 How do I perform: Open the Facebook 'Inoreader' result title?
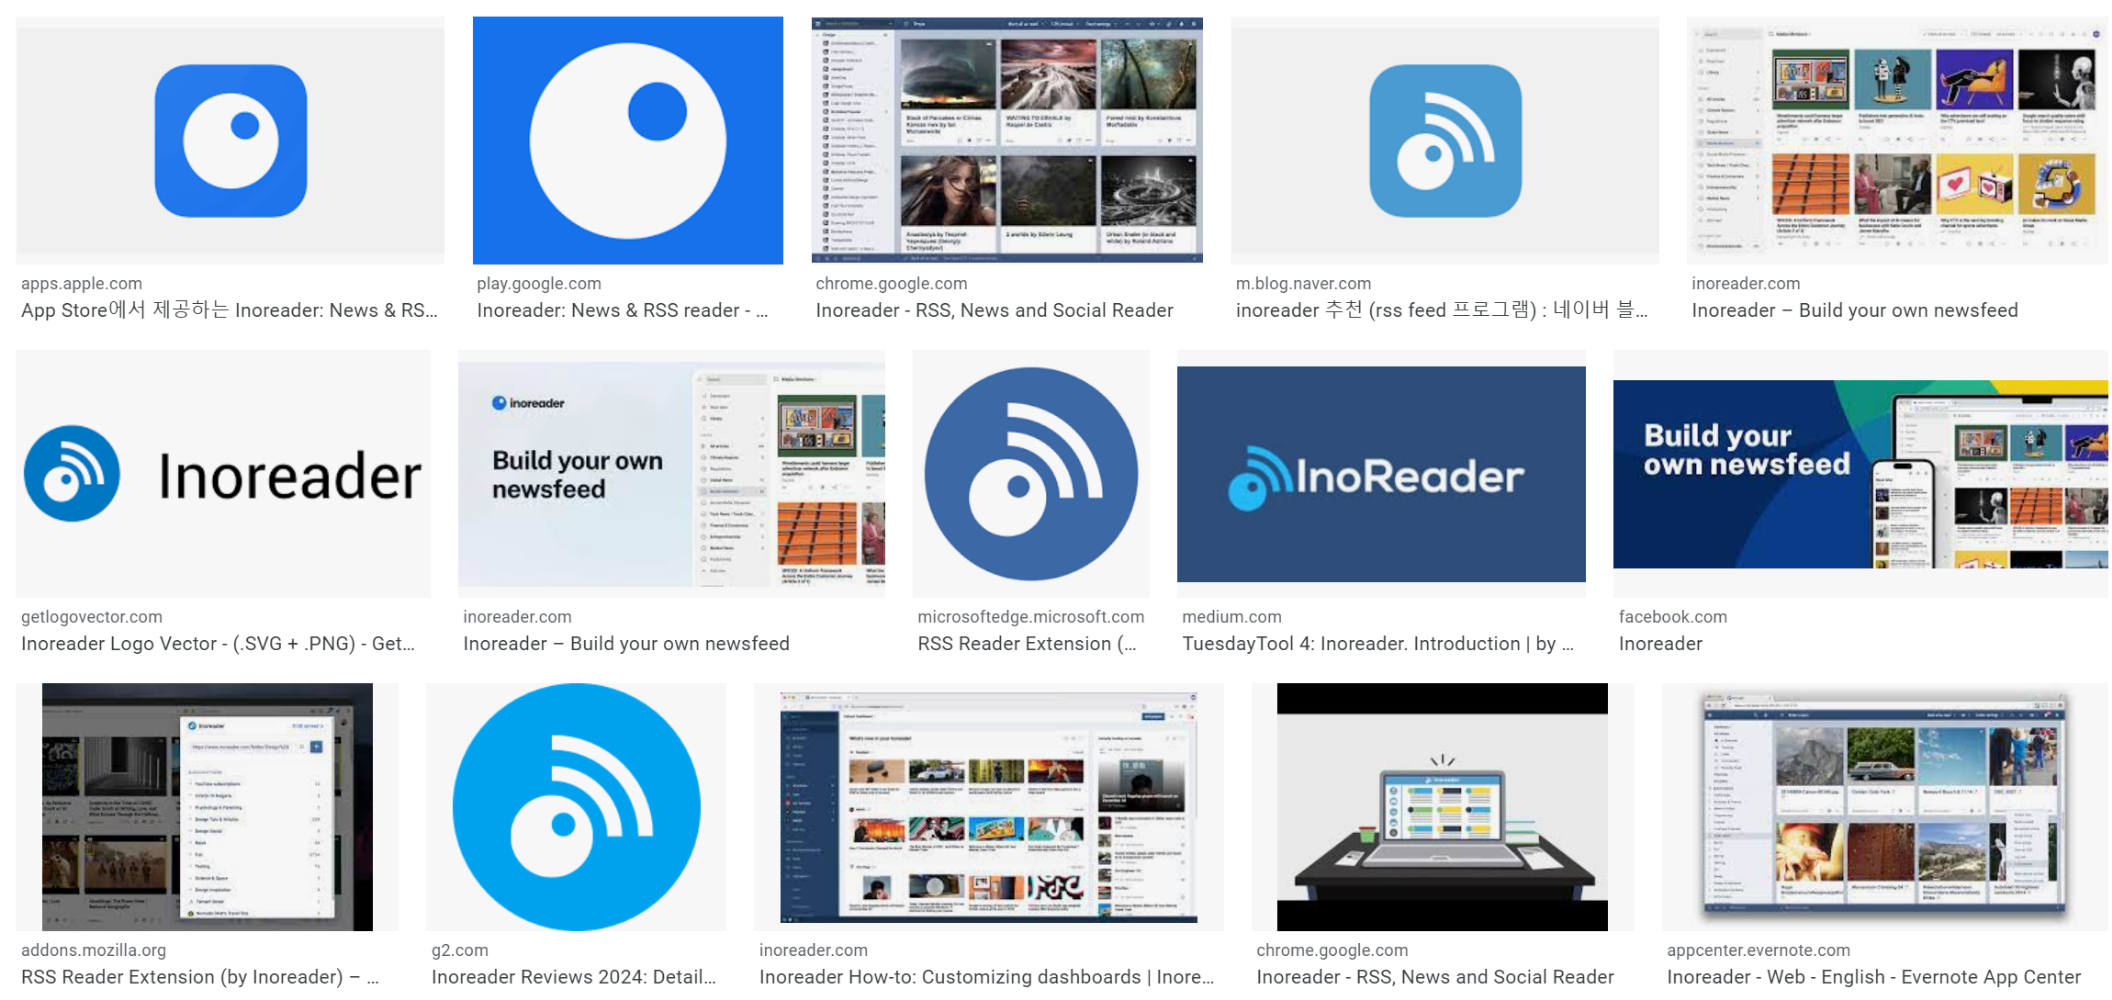1660,644
